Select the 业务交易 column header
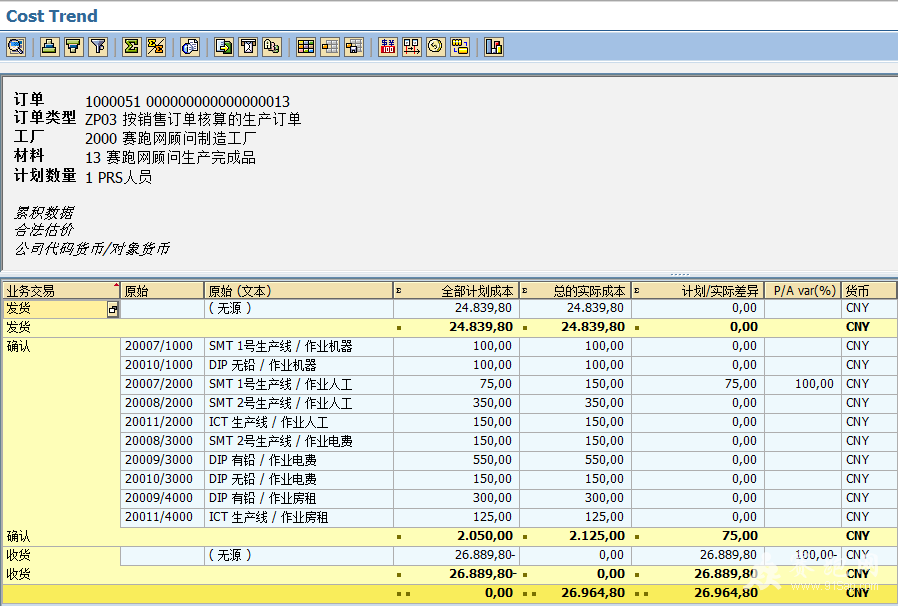 (x=61, y=290)
